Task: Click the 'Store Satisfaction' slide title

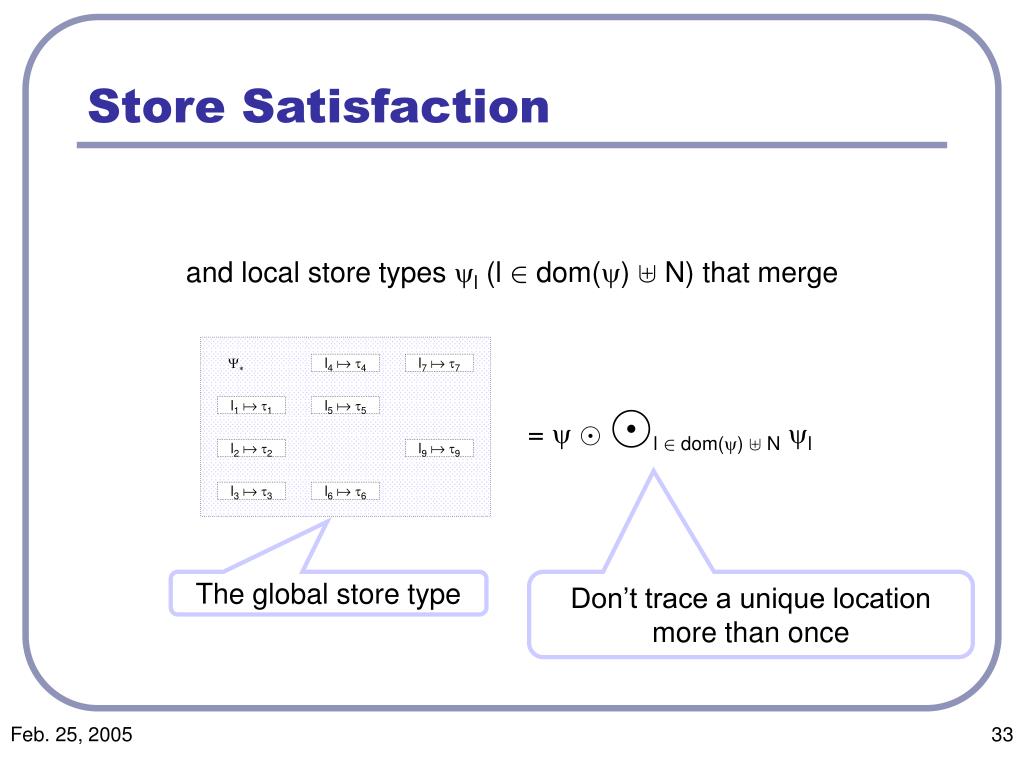Action: 318,106
